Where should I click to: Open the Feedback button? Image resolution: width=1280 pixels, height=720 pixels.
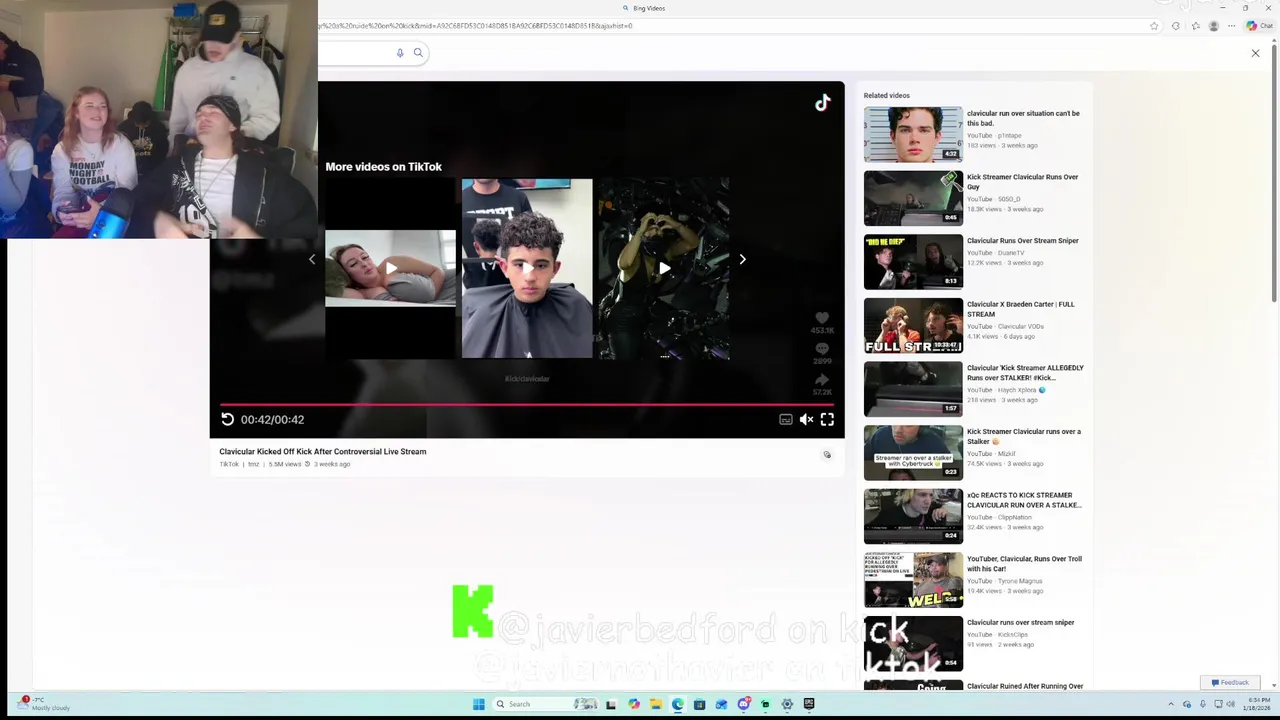1230,683
